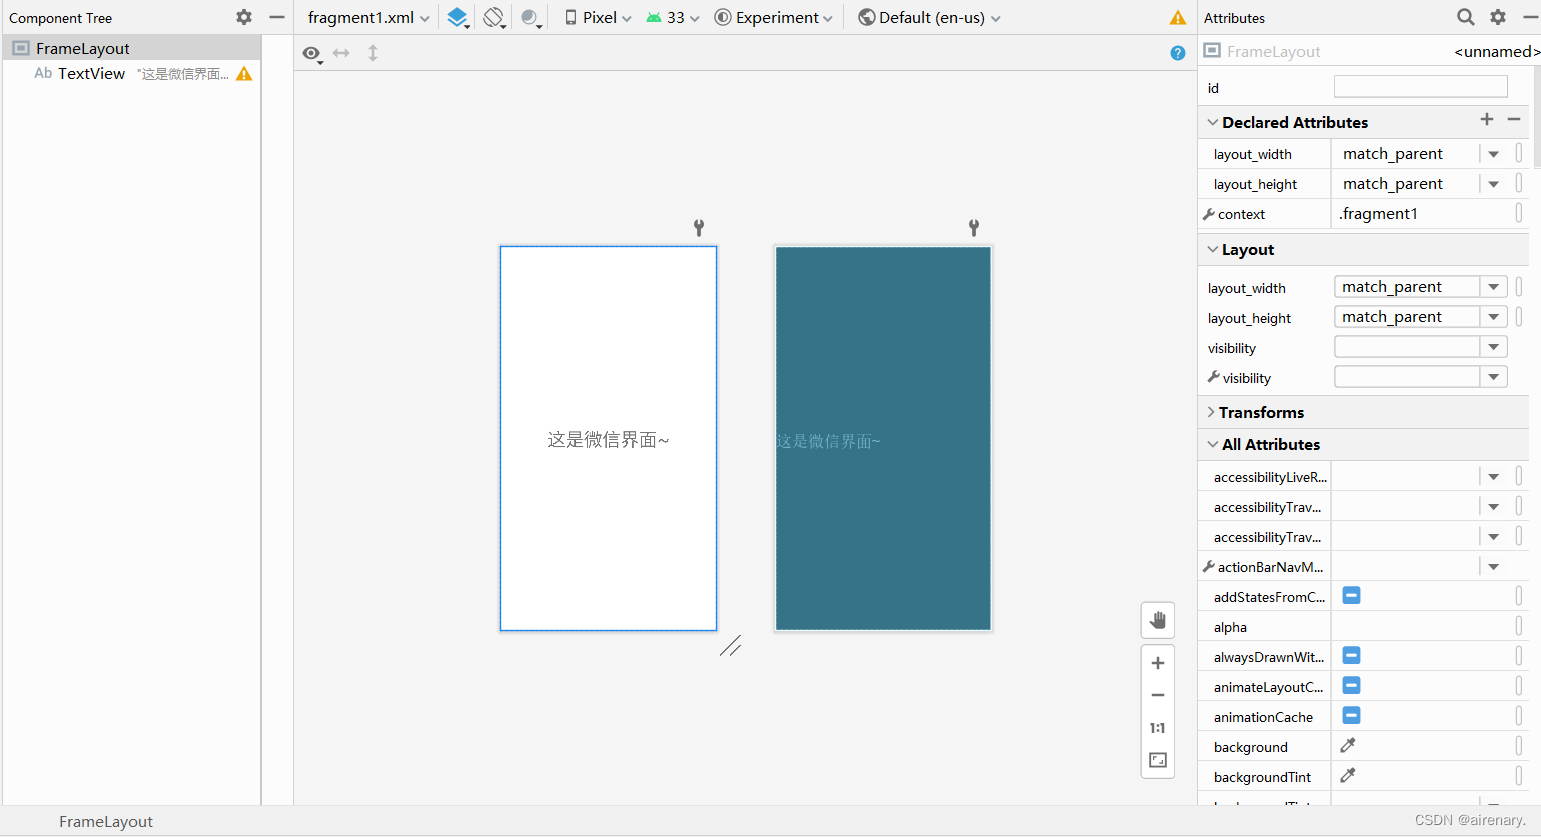This screenshot has height=837, width=1541.
Task: Open actionBarNavMode dropdown arrow
Action: [x=1494, y=567]
